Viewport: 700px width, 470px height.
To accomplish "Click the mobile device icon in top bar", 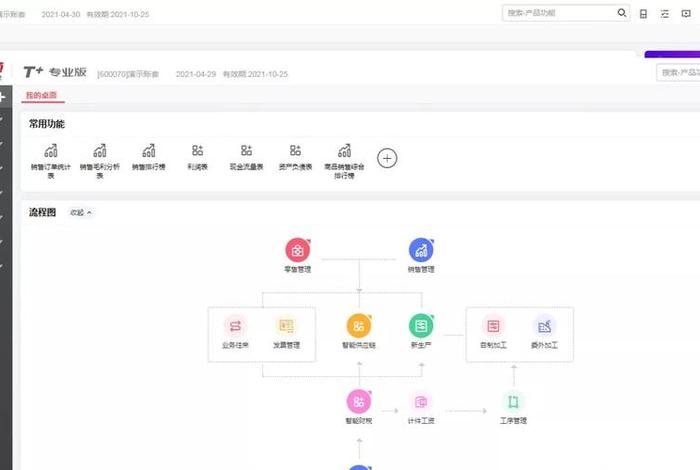I will [643, 14].
